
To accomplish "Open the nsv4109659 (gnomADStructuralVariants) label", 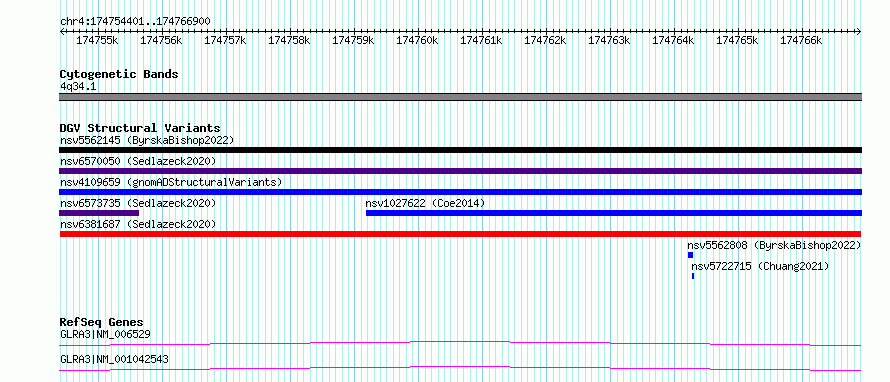I will pos(171,182).
